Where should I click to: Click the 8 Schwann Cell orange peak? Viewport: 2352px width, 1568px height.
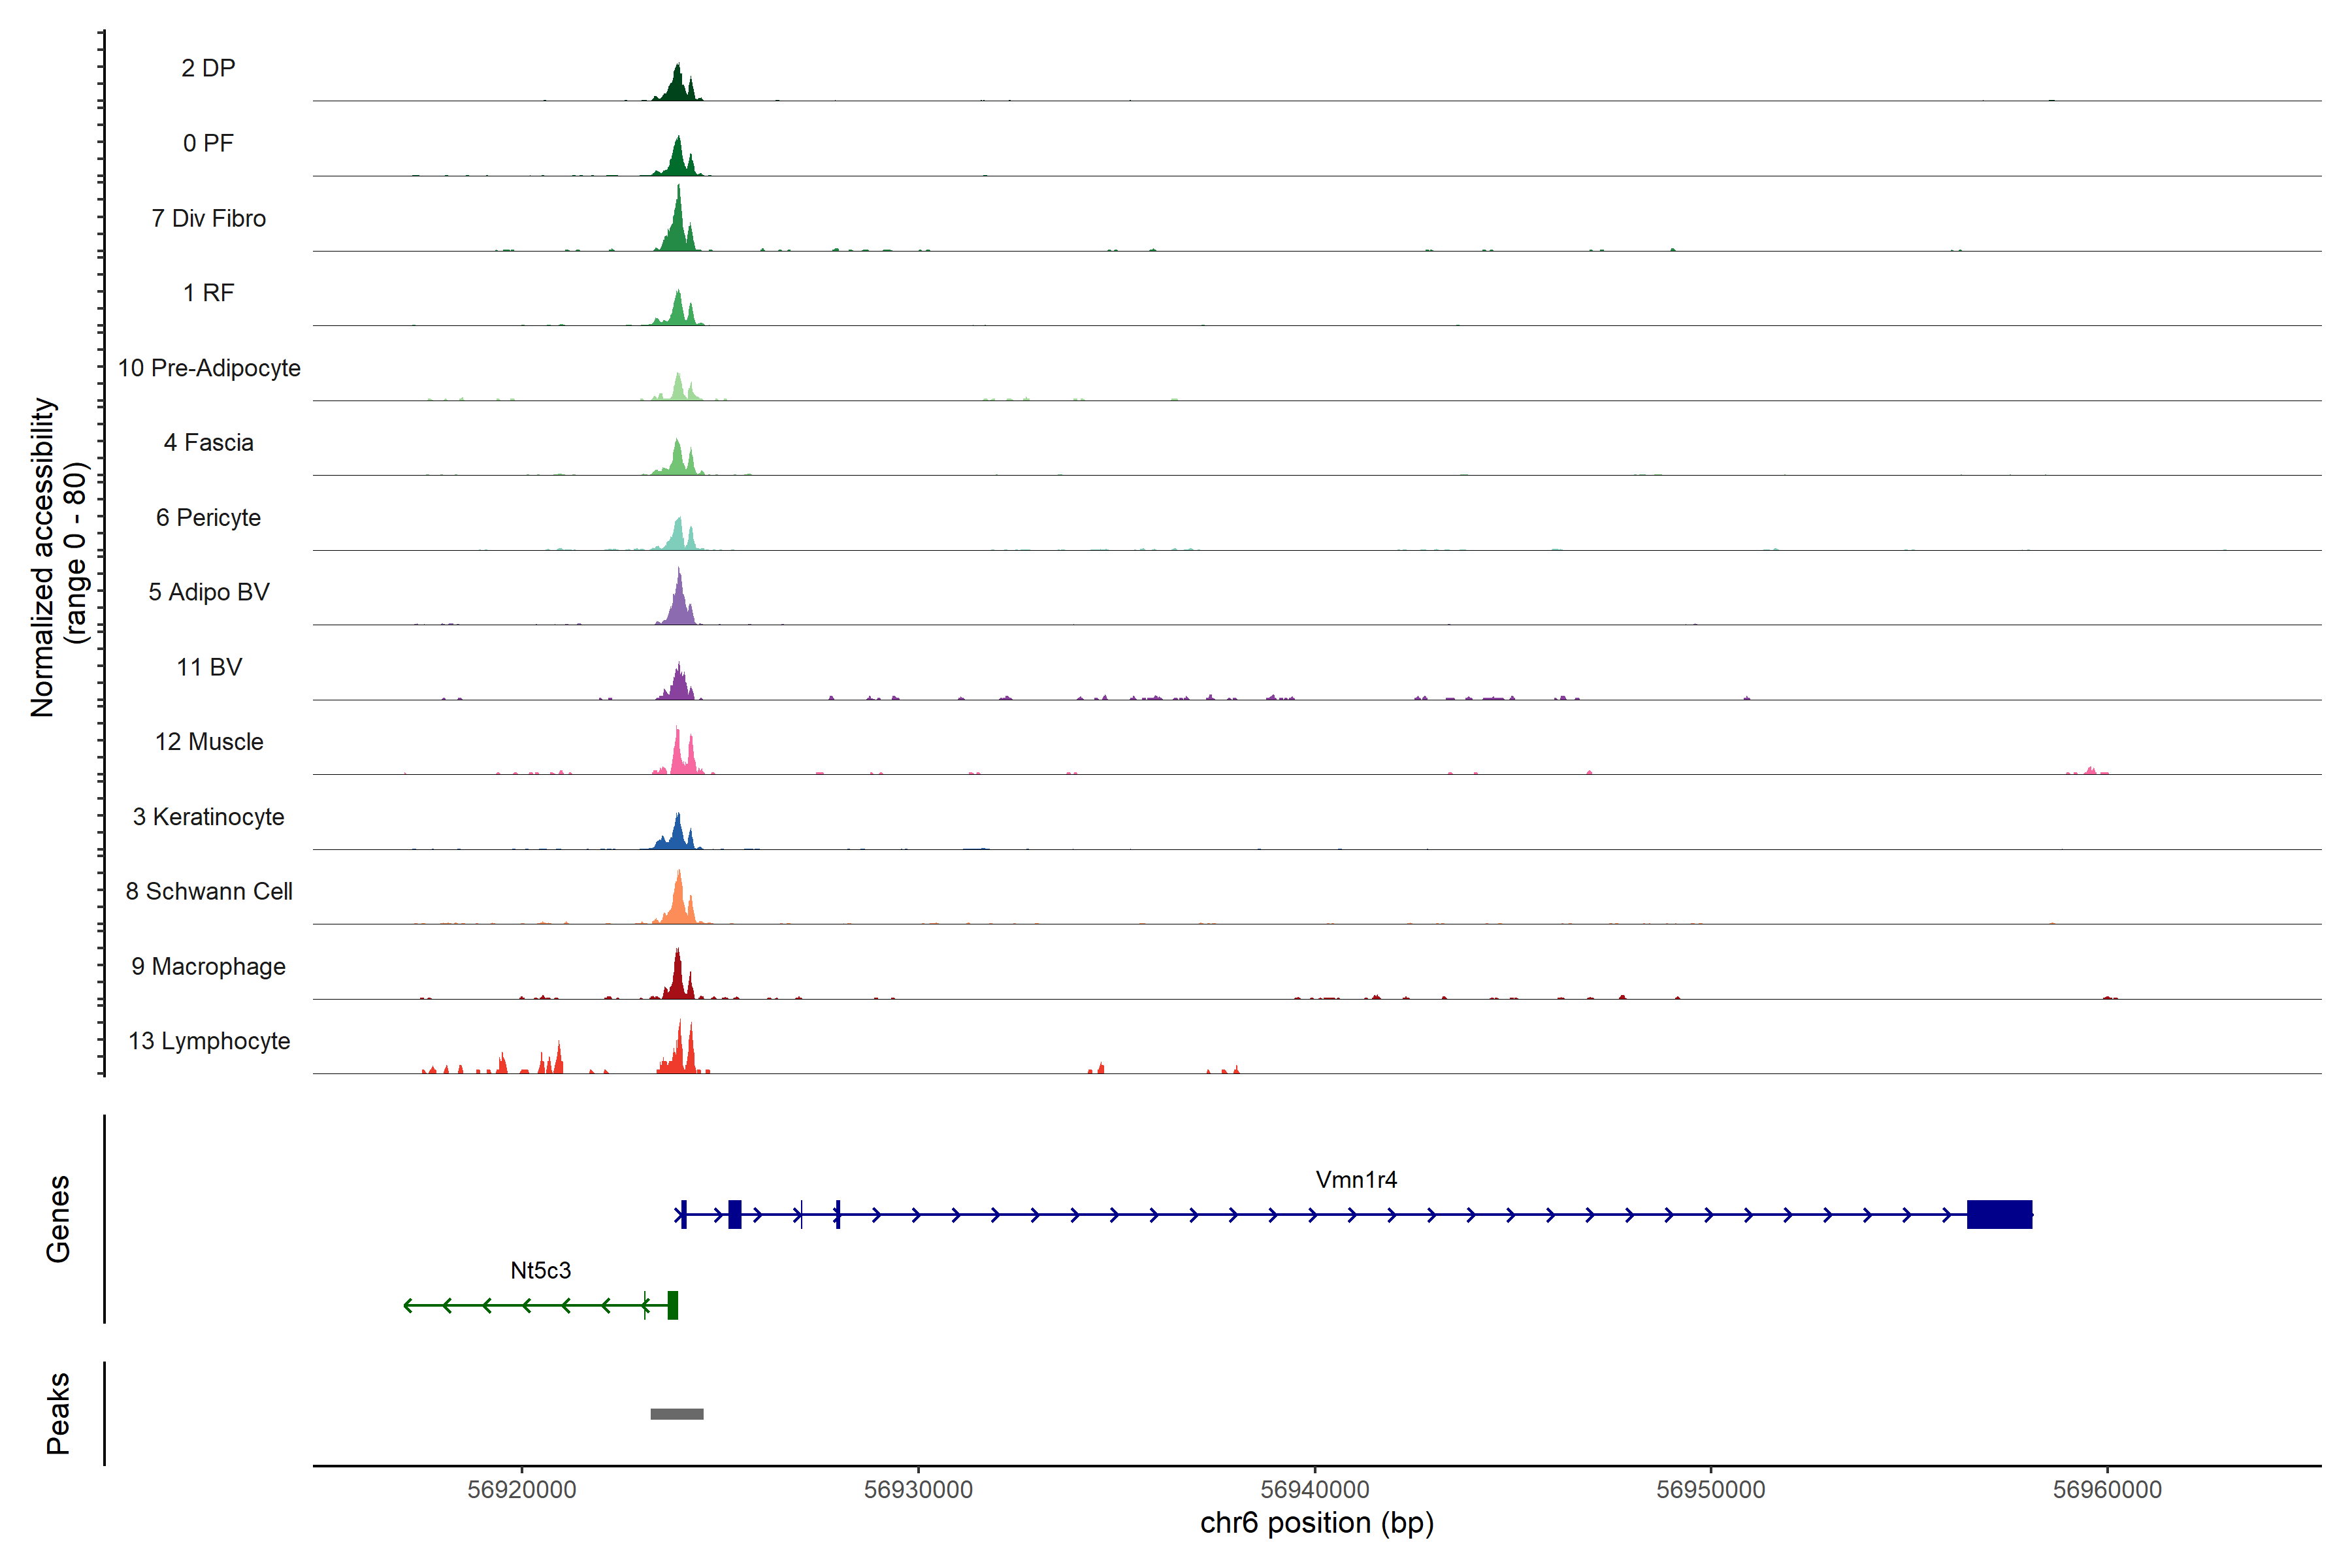click(679, 903)
